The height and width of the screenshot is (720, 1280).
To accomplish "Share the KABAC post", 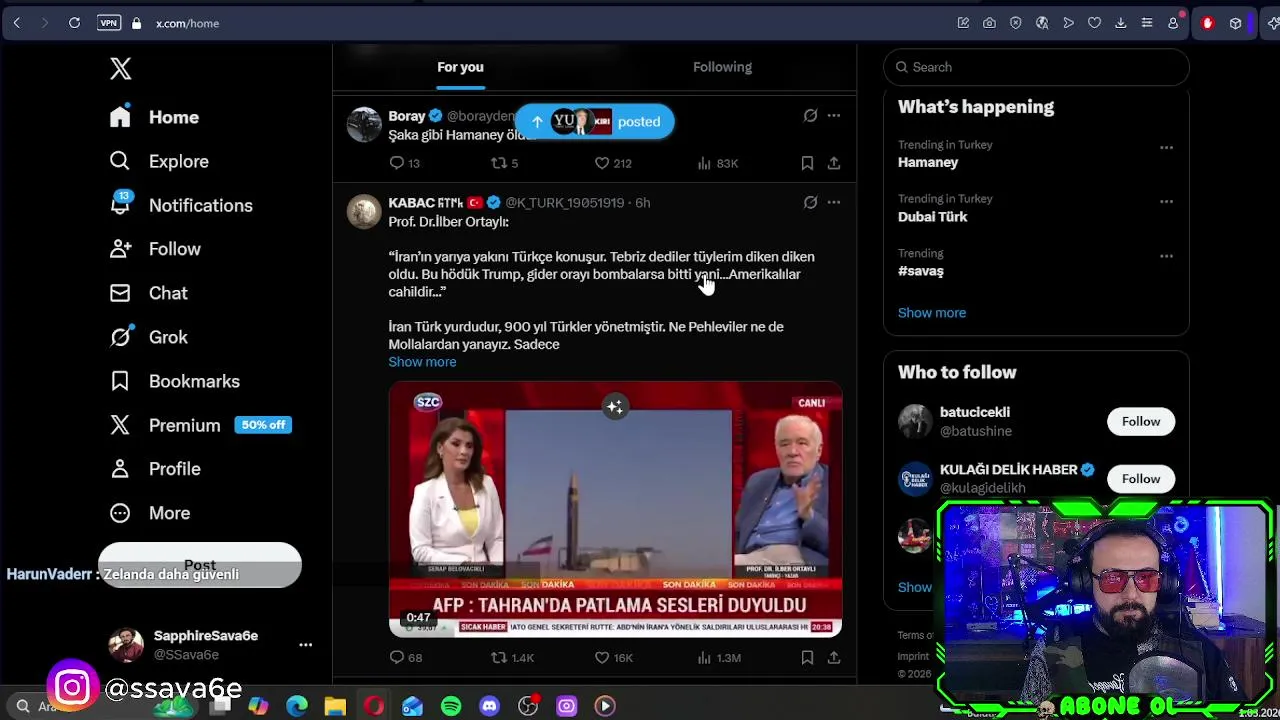I will coord(834,658).
